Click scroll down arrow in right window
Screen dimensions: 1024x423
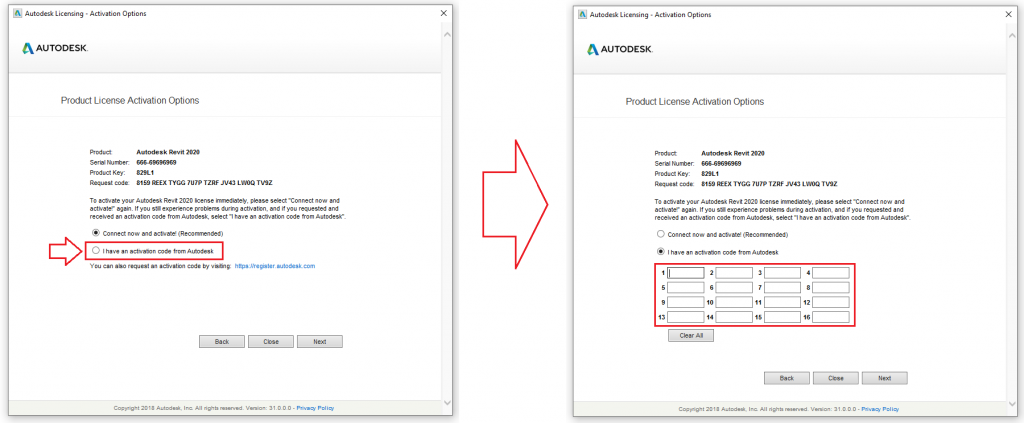coord(1012,404)
